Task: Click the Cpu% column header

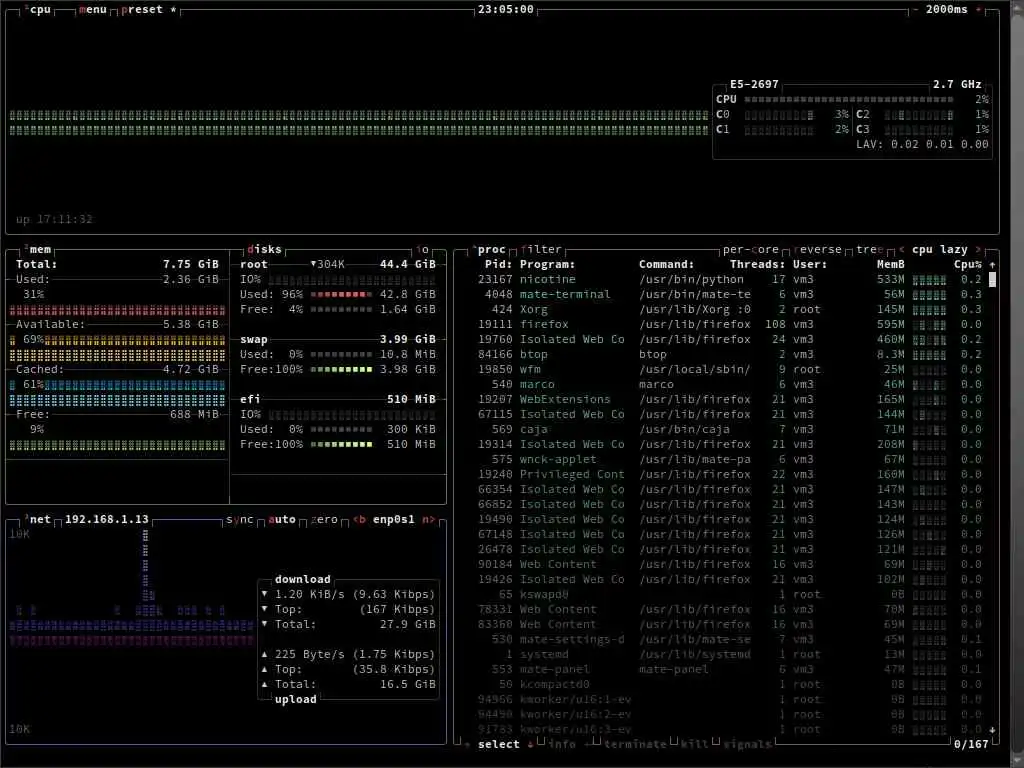Action: click(968, 264)
